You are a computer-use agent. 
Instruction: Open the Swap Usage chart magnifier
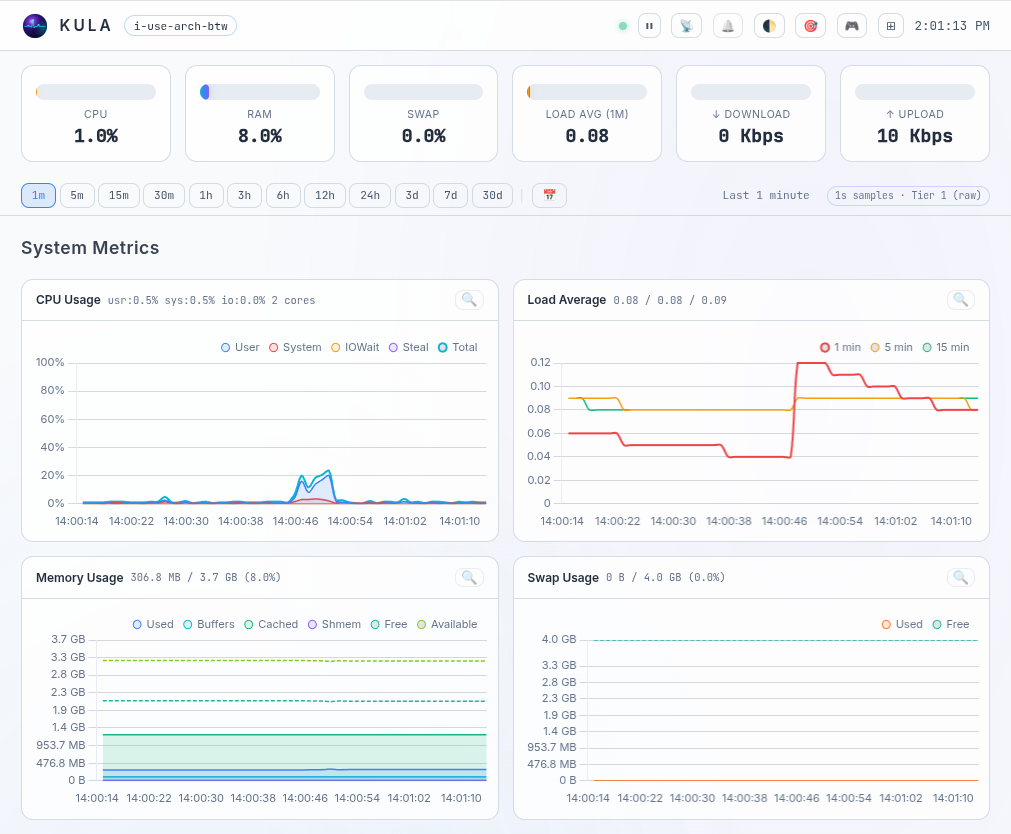(960, 577)
